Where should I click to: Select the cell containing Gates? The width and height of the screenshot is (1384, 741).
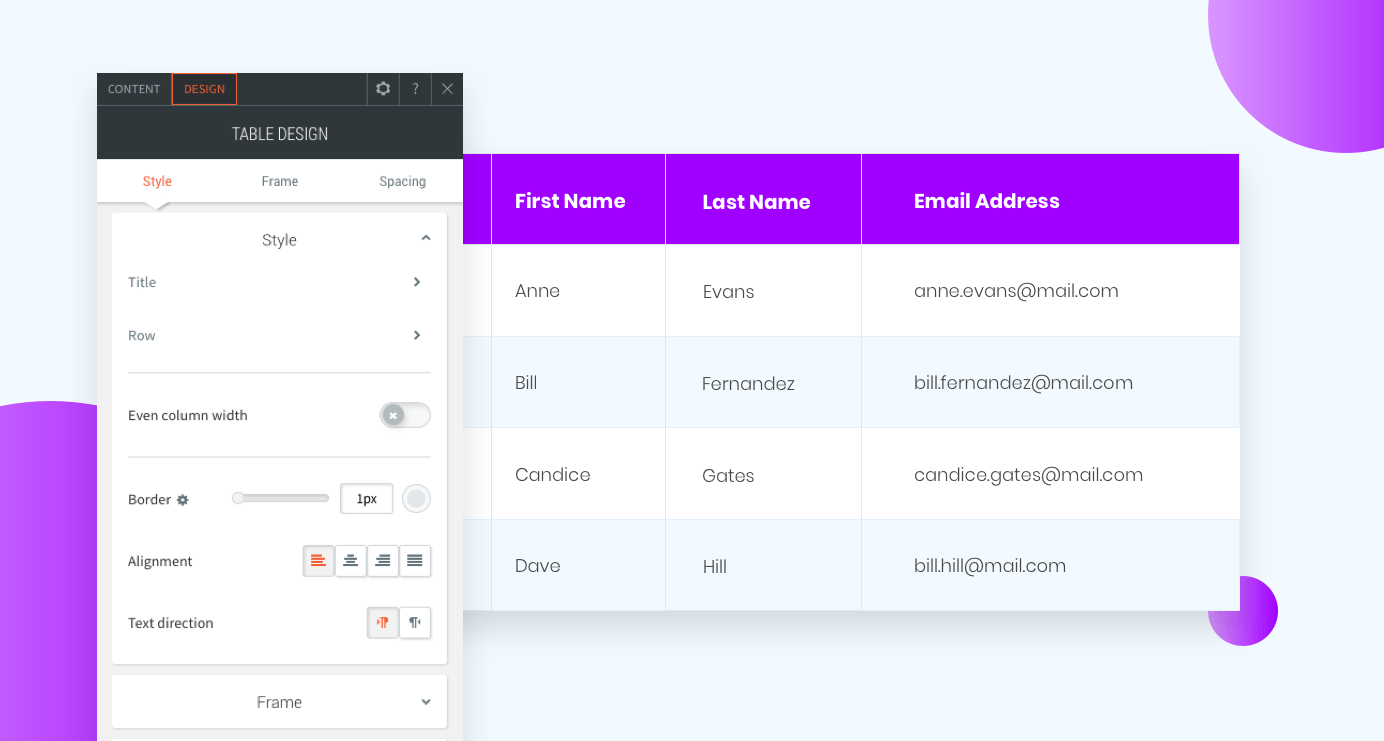click(x=763, y=474)
